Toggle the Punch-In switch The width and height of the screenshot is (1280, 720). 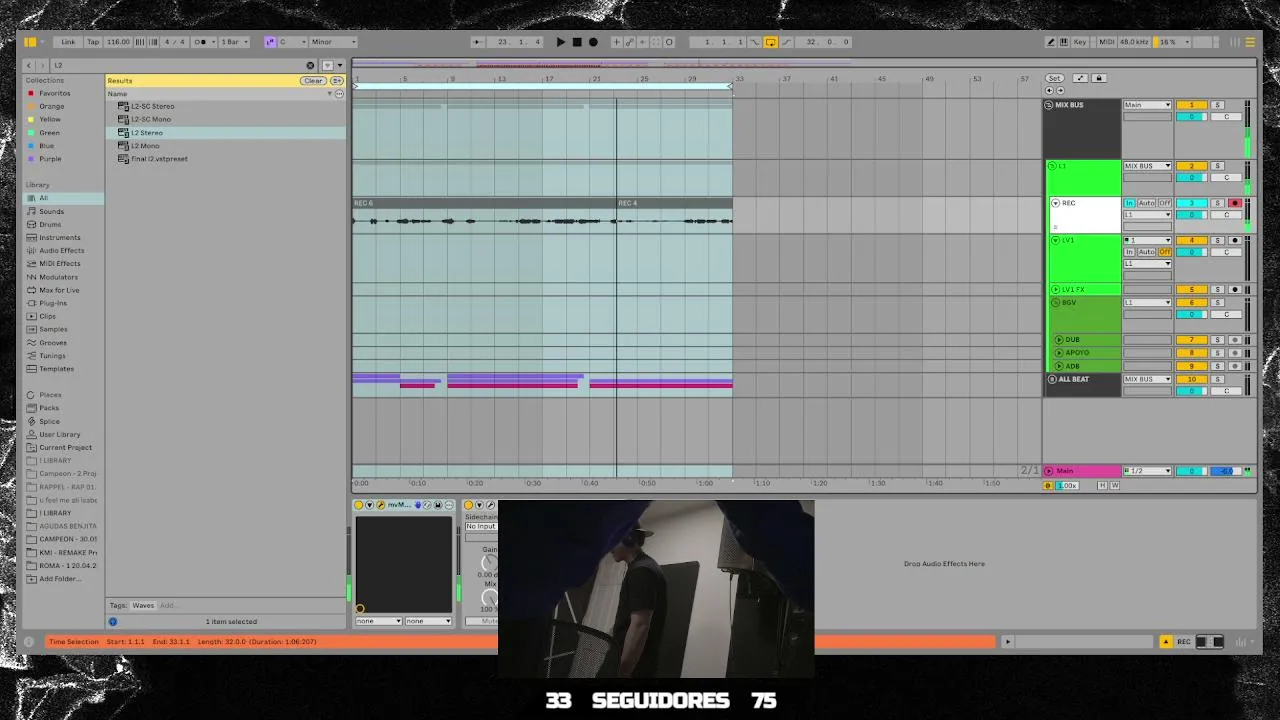pos(757,42)
